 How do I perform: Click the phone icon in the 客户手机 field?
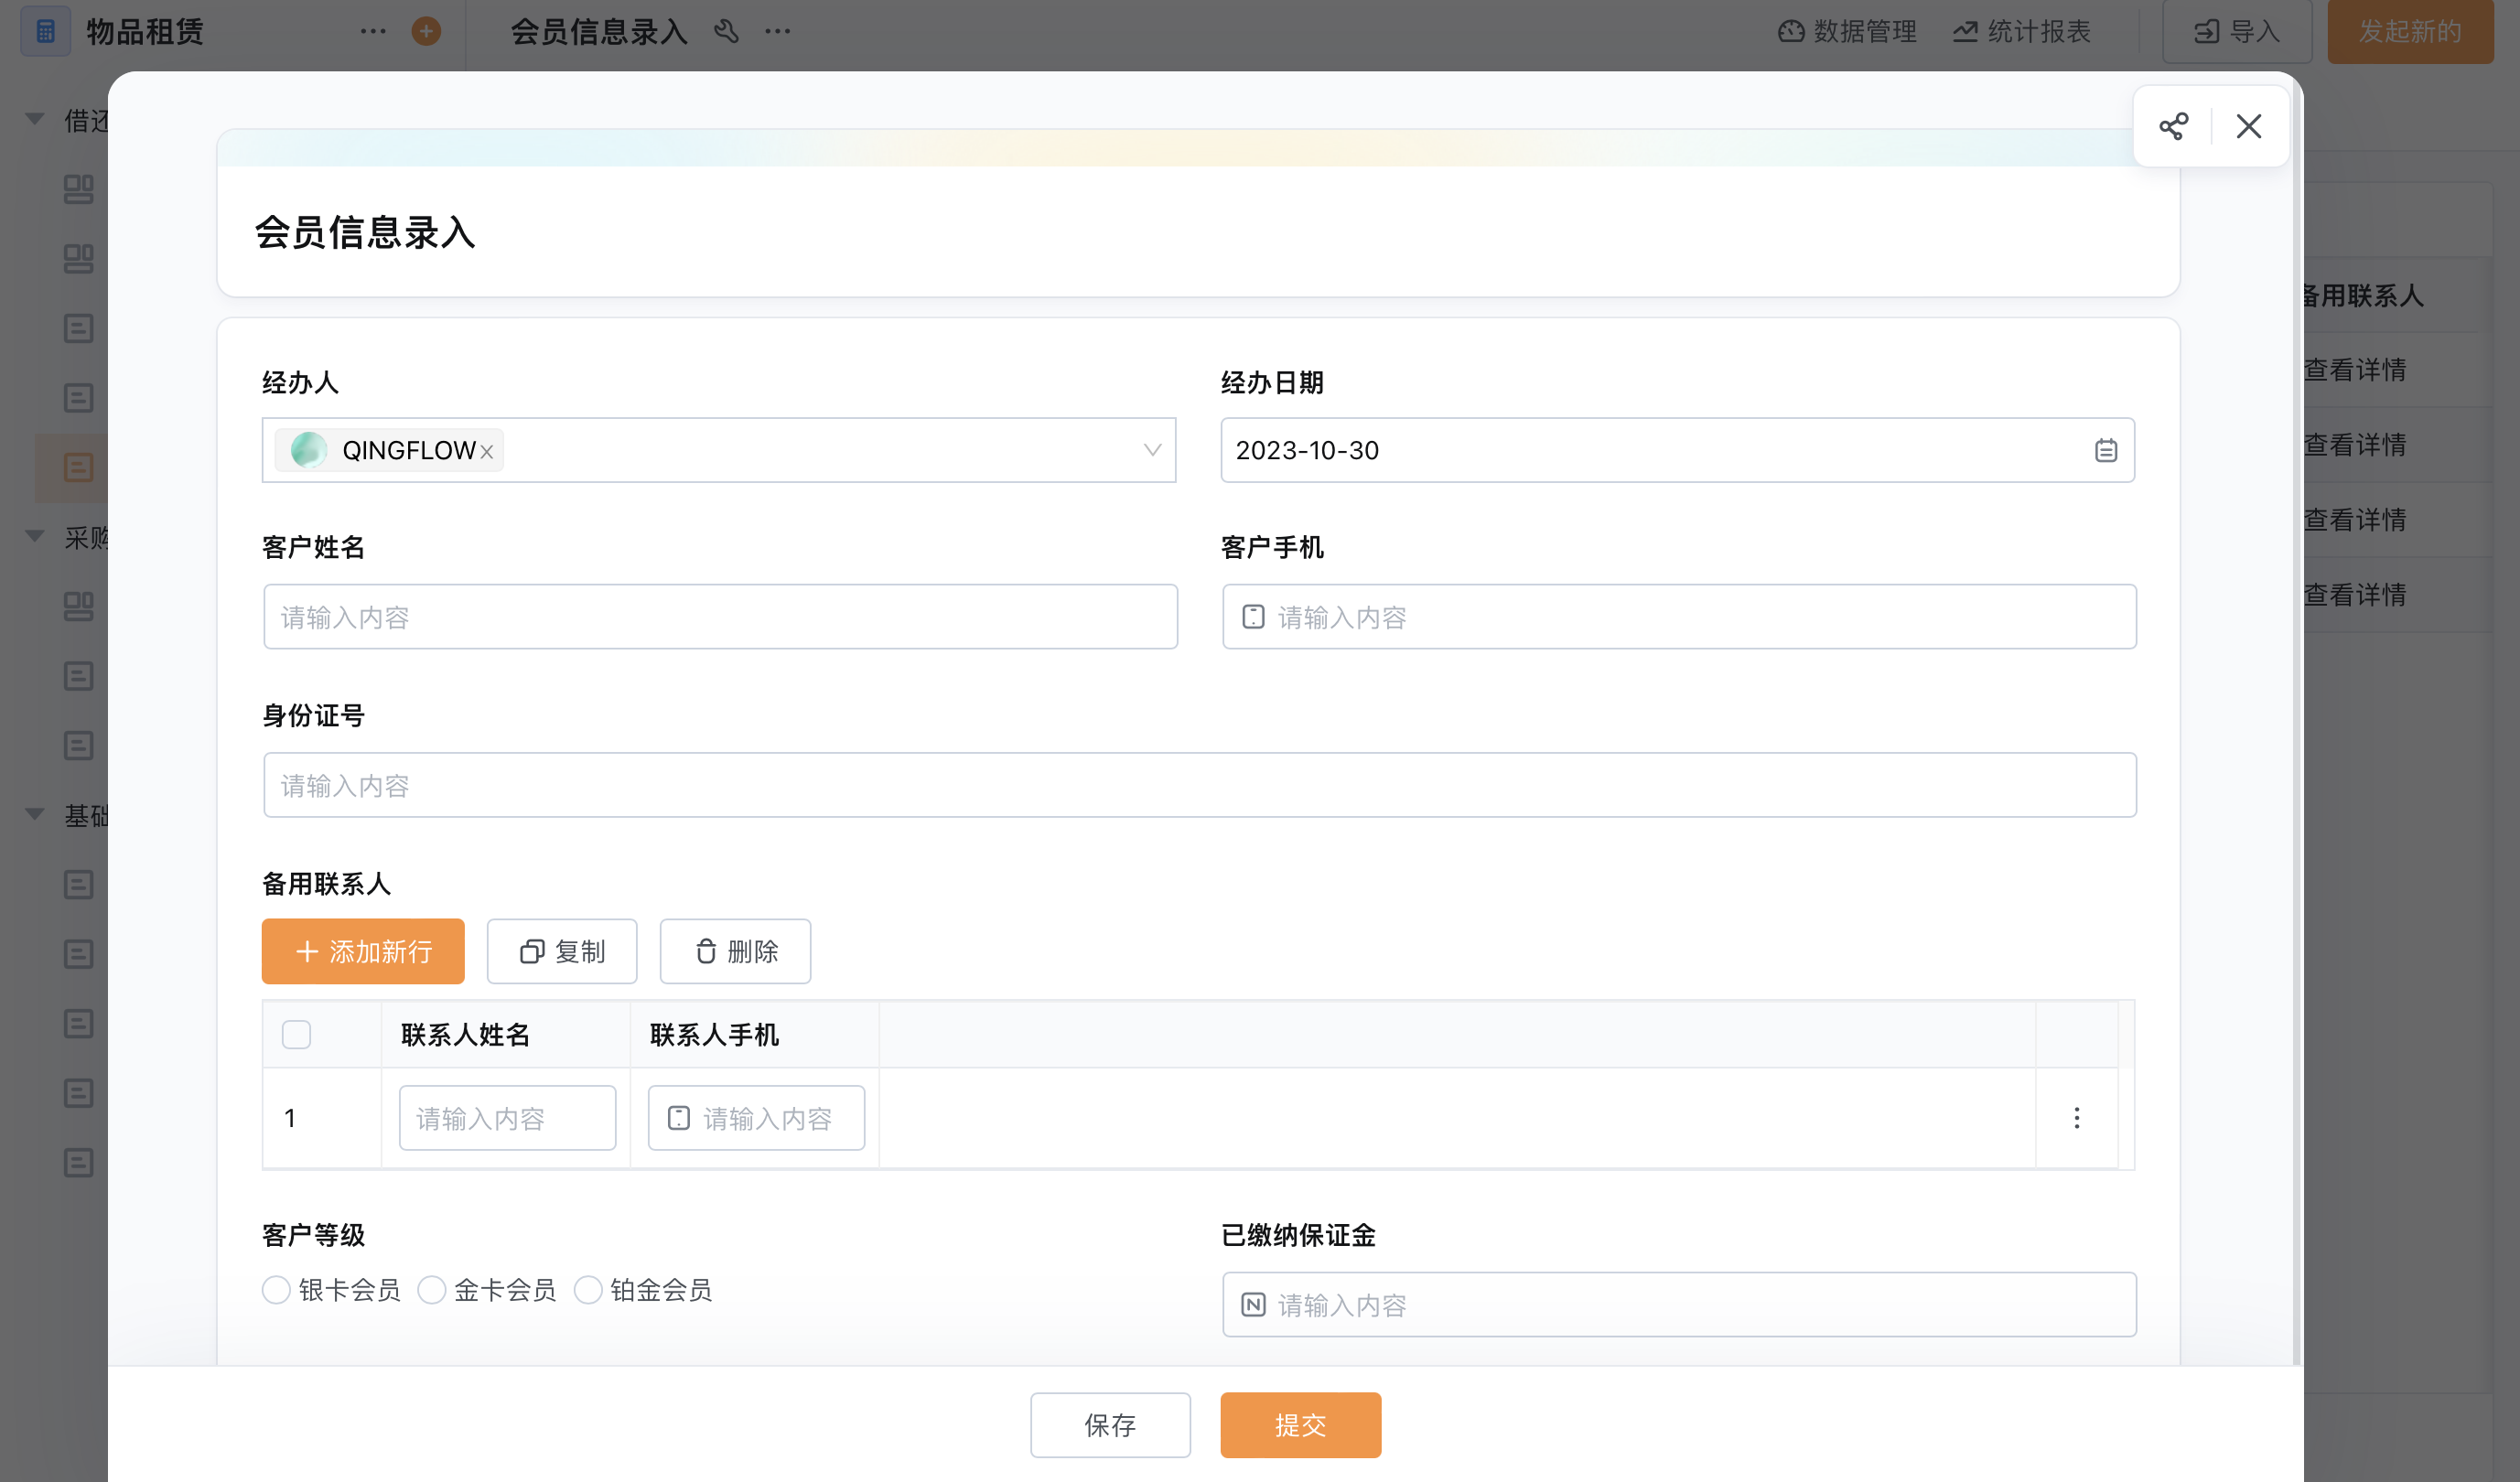(1253, 617)
